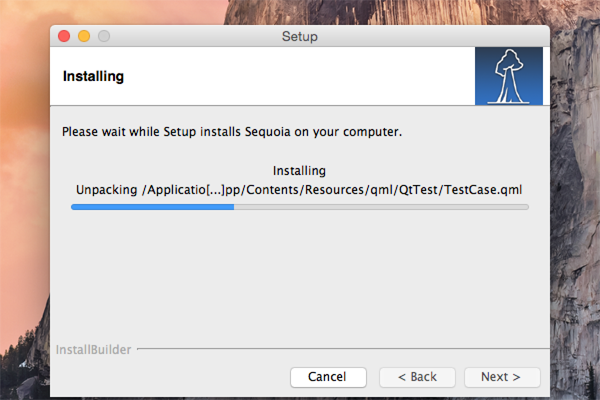Screen dimensions: 600x400
Task: Click the Setup window title
Action: click(300, 36)
